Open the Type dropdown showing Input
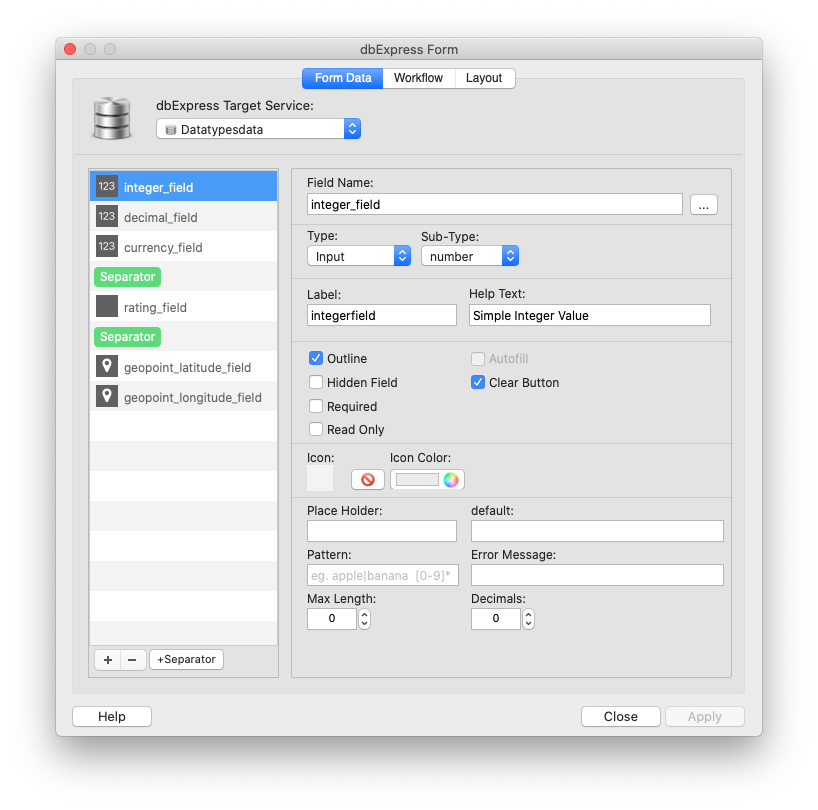 [x=358, y=257]
